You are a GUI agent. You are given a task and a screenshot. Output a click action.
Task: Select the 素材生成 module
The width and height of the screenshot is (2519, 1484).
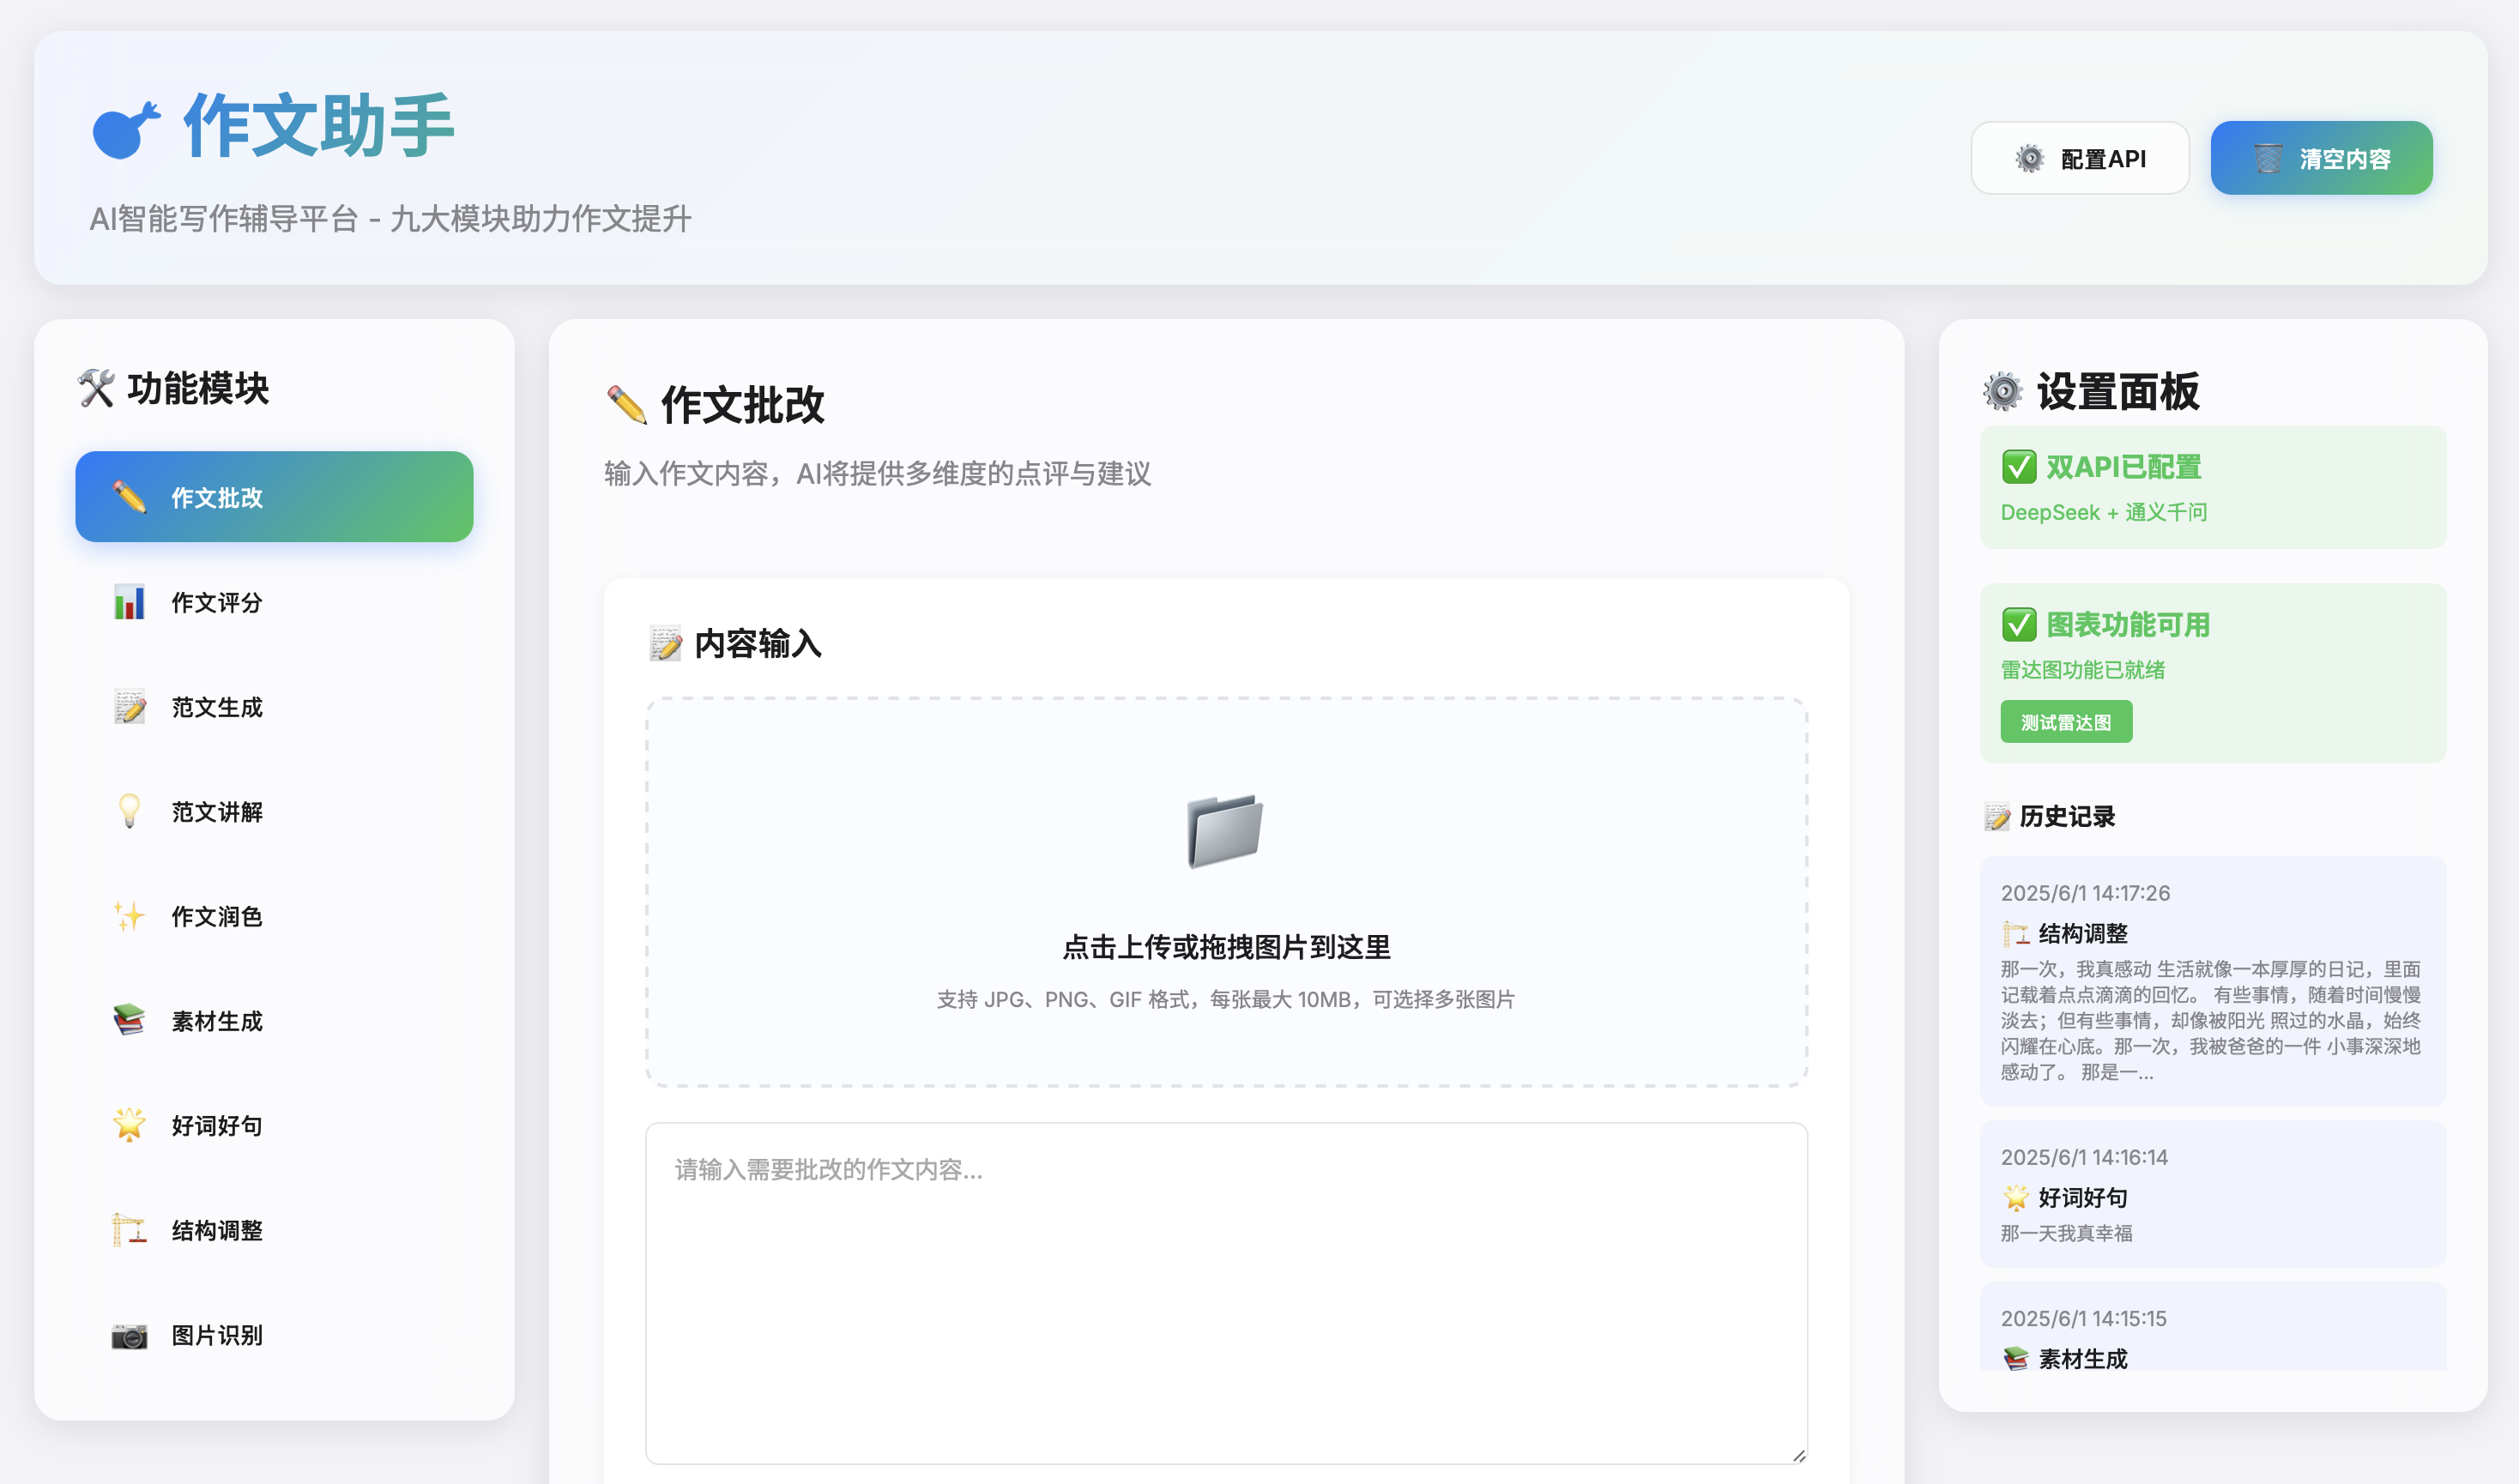pyautogui.click(x=274, y=1021)
